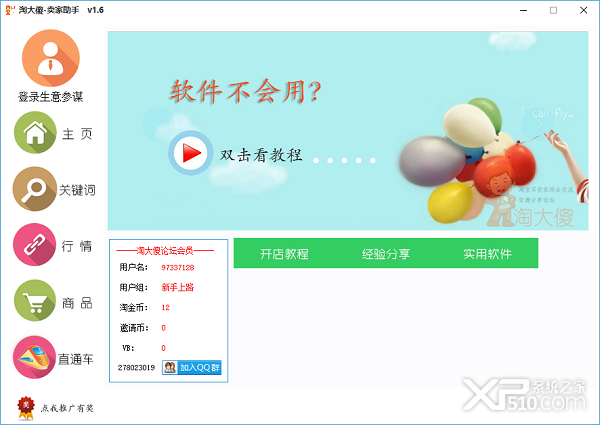Click the 双击看教程 banner text
This screenshot has height=425, width=600.
coord(261,155)
